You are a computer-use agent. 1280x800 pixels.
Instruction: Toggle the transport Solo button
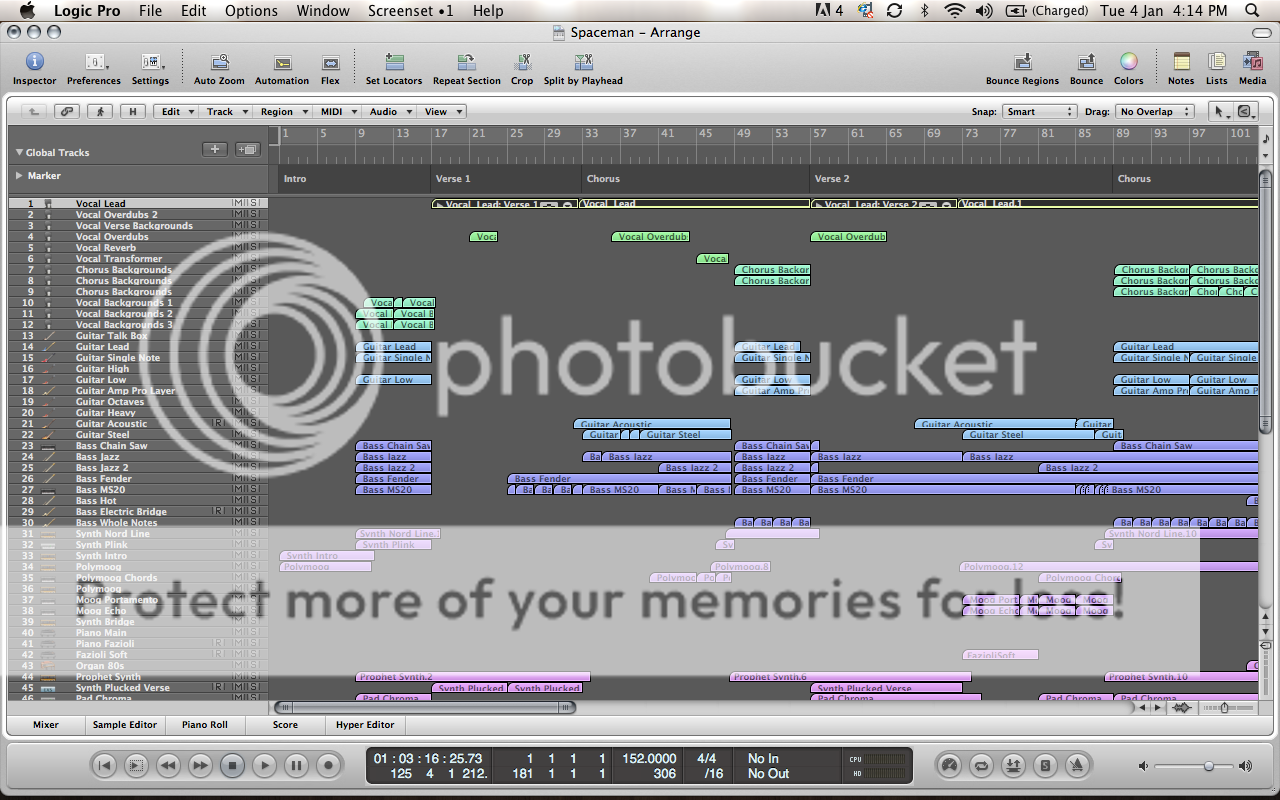1045,766
